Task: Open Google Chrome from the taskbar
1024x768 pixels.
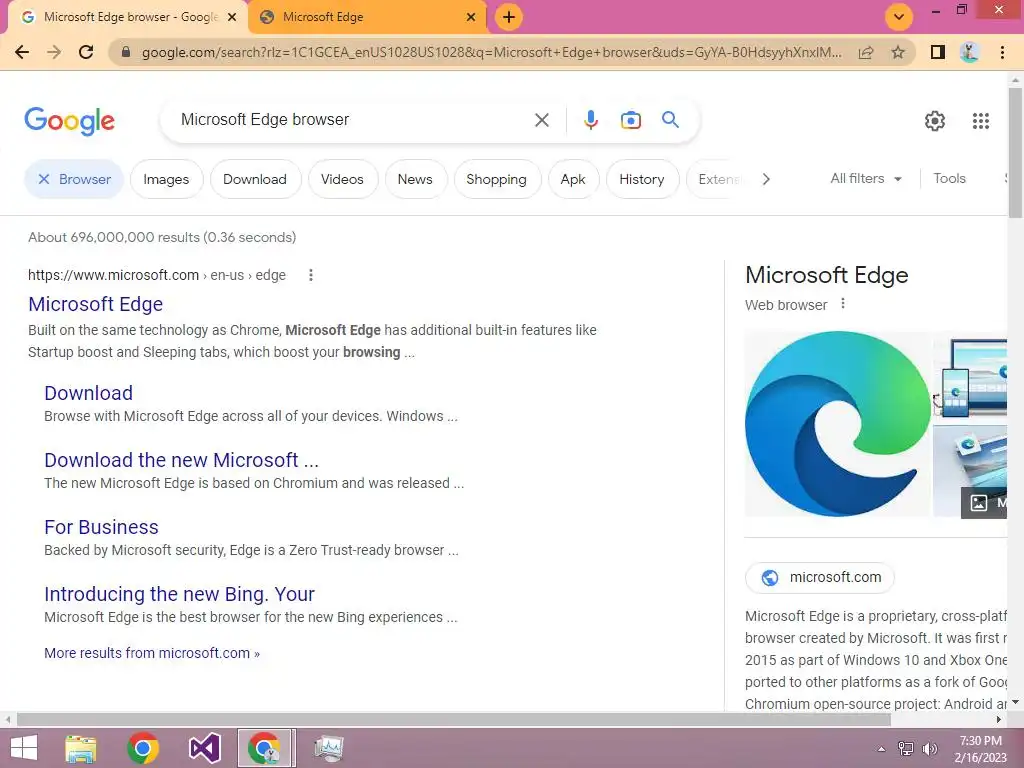Action: [x=143, y=748]
